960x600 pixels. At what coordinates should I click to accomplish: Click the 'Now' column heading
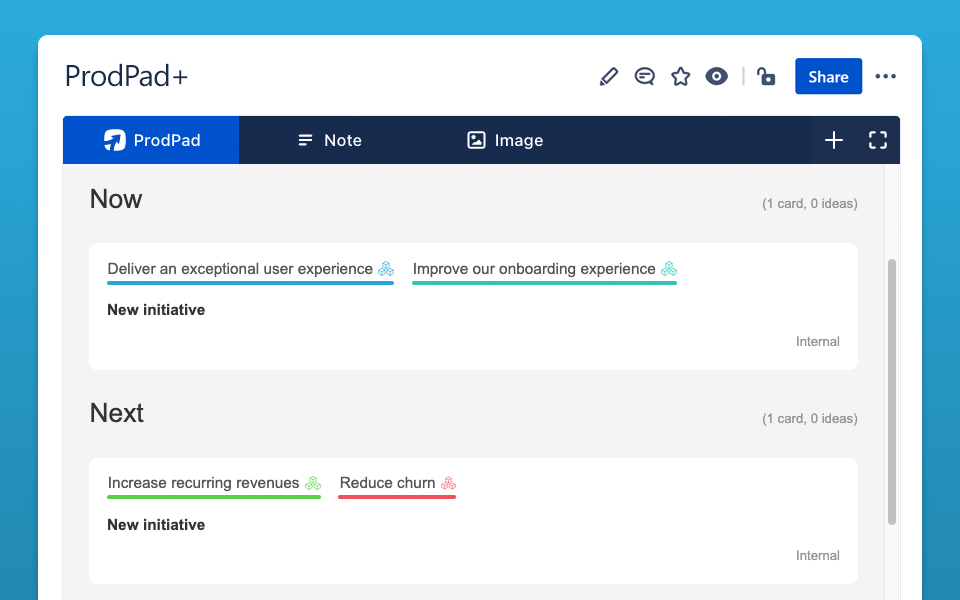click(116, 199)
